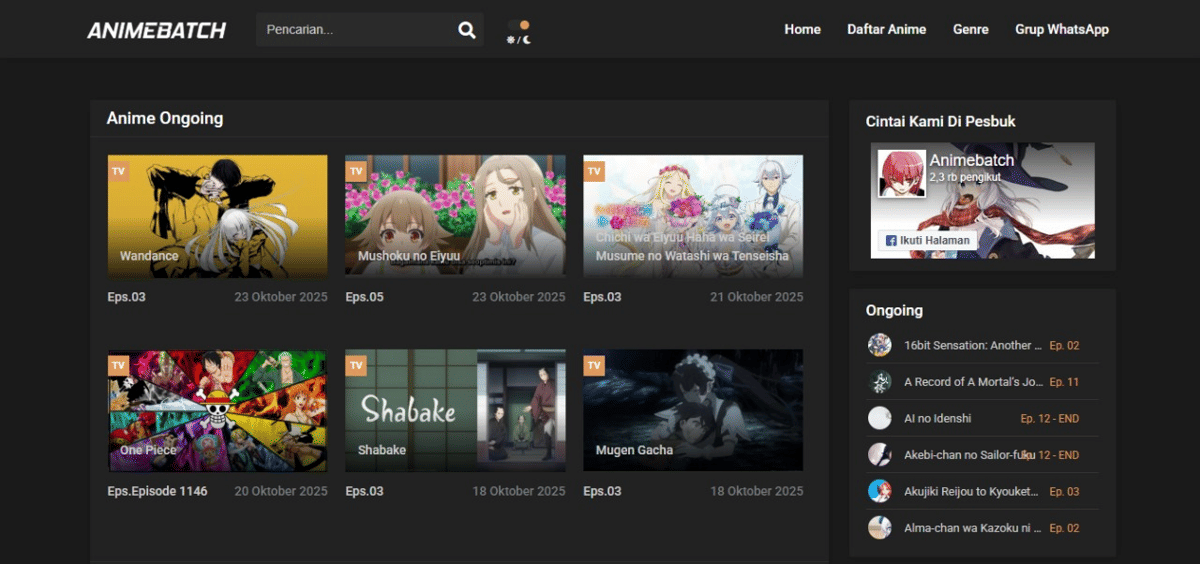This screenshot has height=564, width=1200.
Task: Click the TV badge on One Piece
Action: coord(118,366)
